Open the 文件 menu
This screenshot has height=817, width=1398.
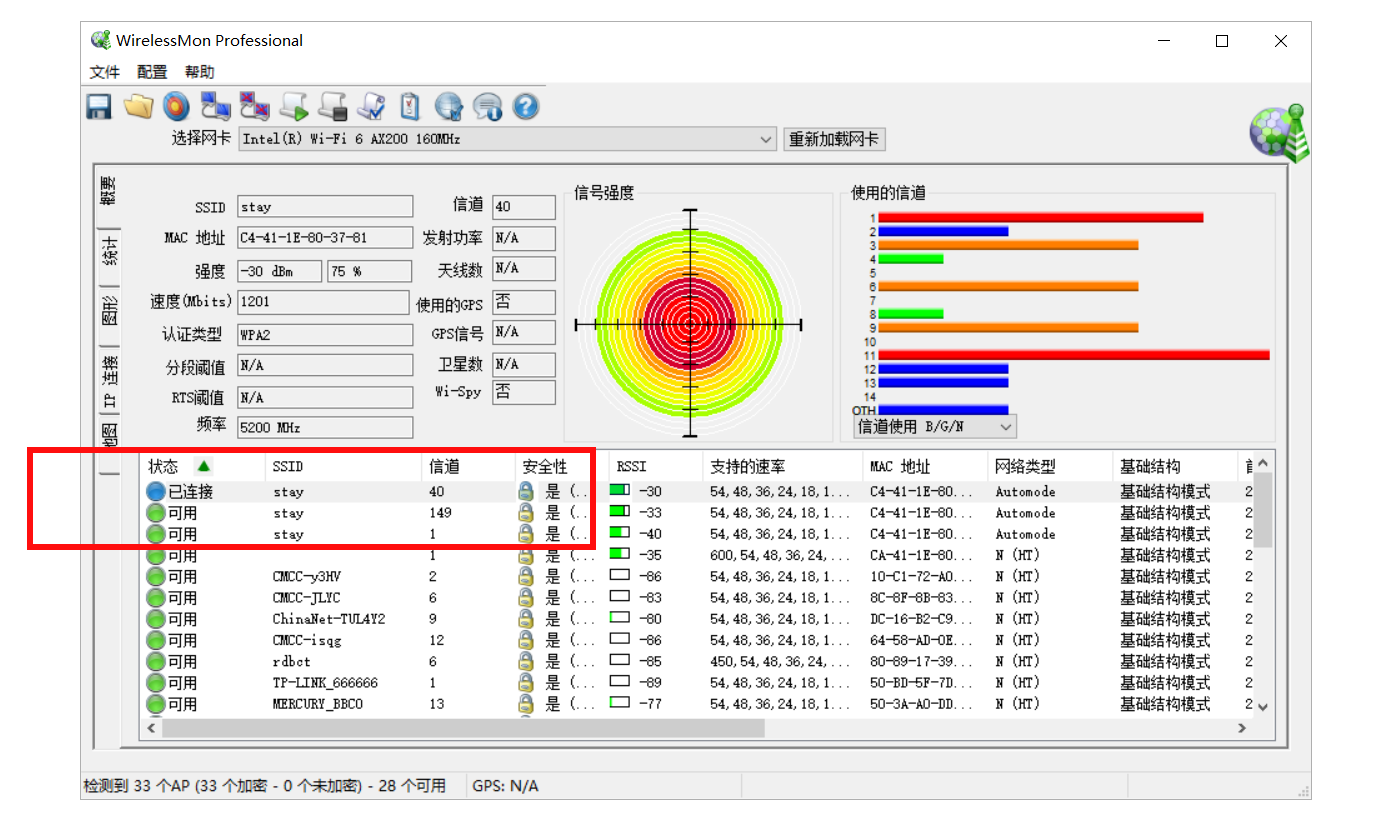pos(104,72)
